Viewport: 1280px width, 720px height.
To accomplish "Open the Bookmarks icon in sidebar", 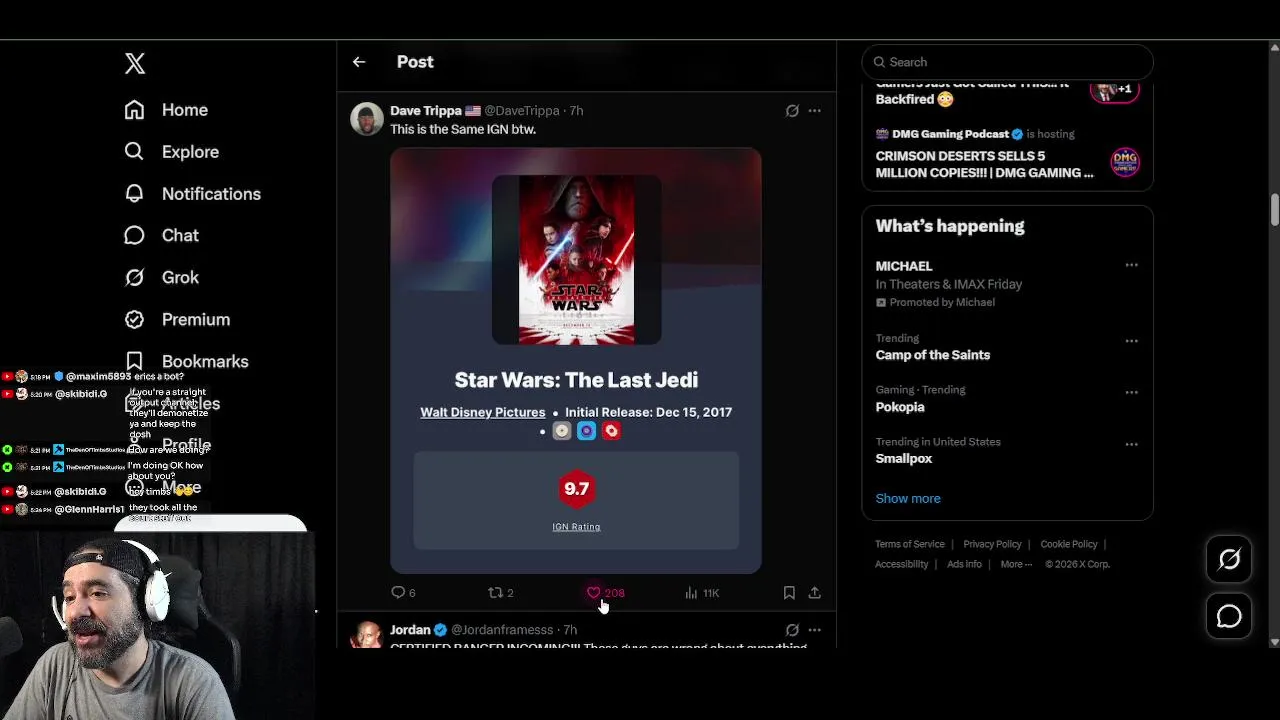I will tap(134, 361).
